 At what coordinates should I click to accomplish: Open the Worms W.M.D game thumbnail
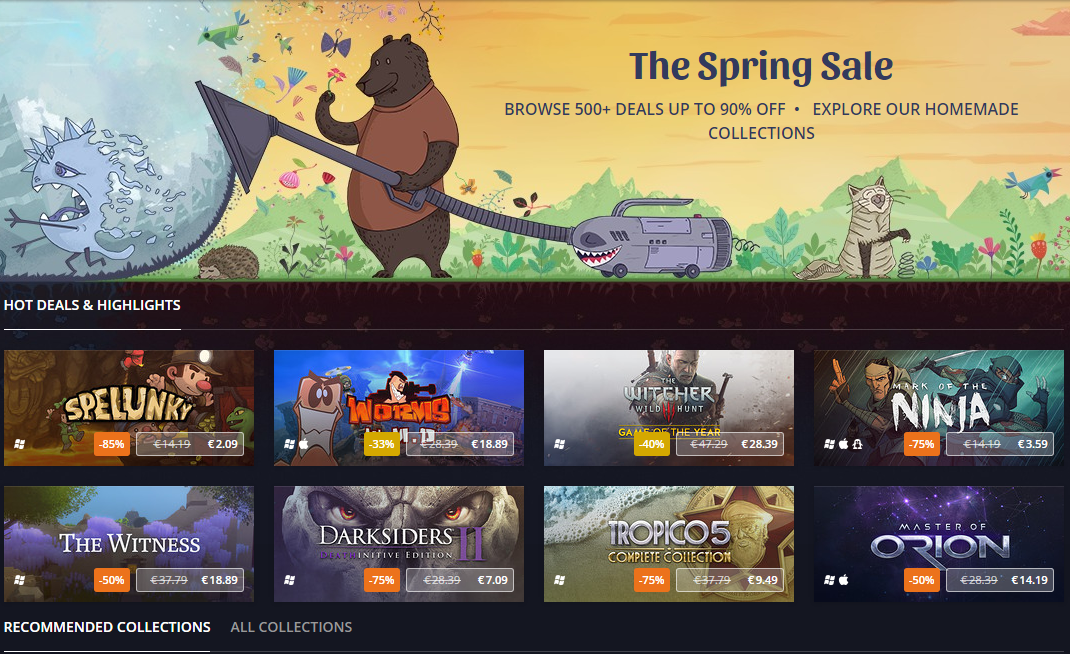coord(399,408)
